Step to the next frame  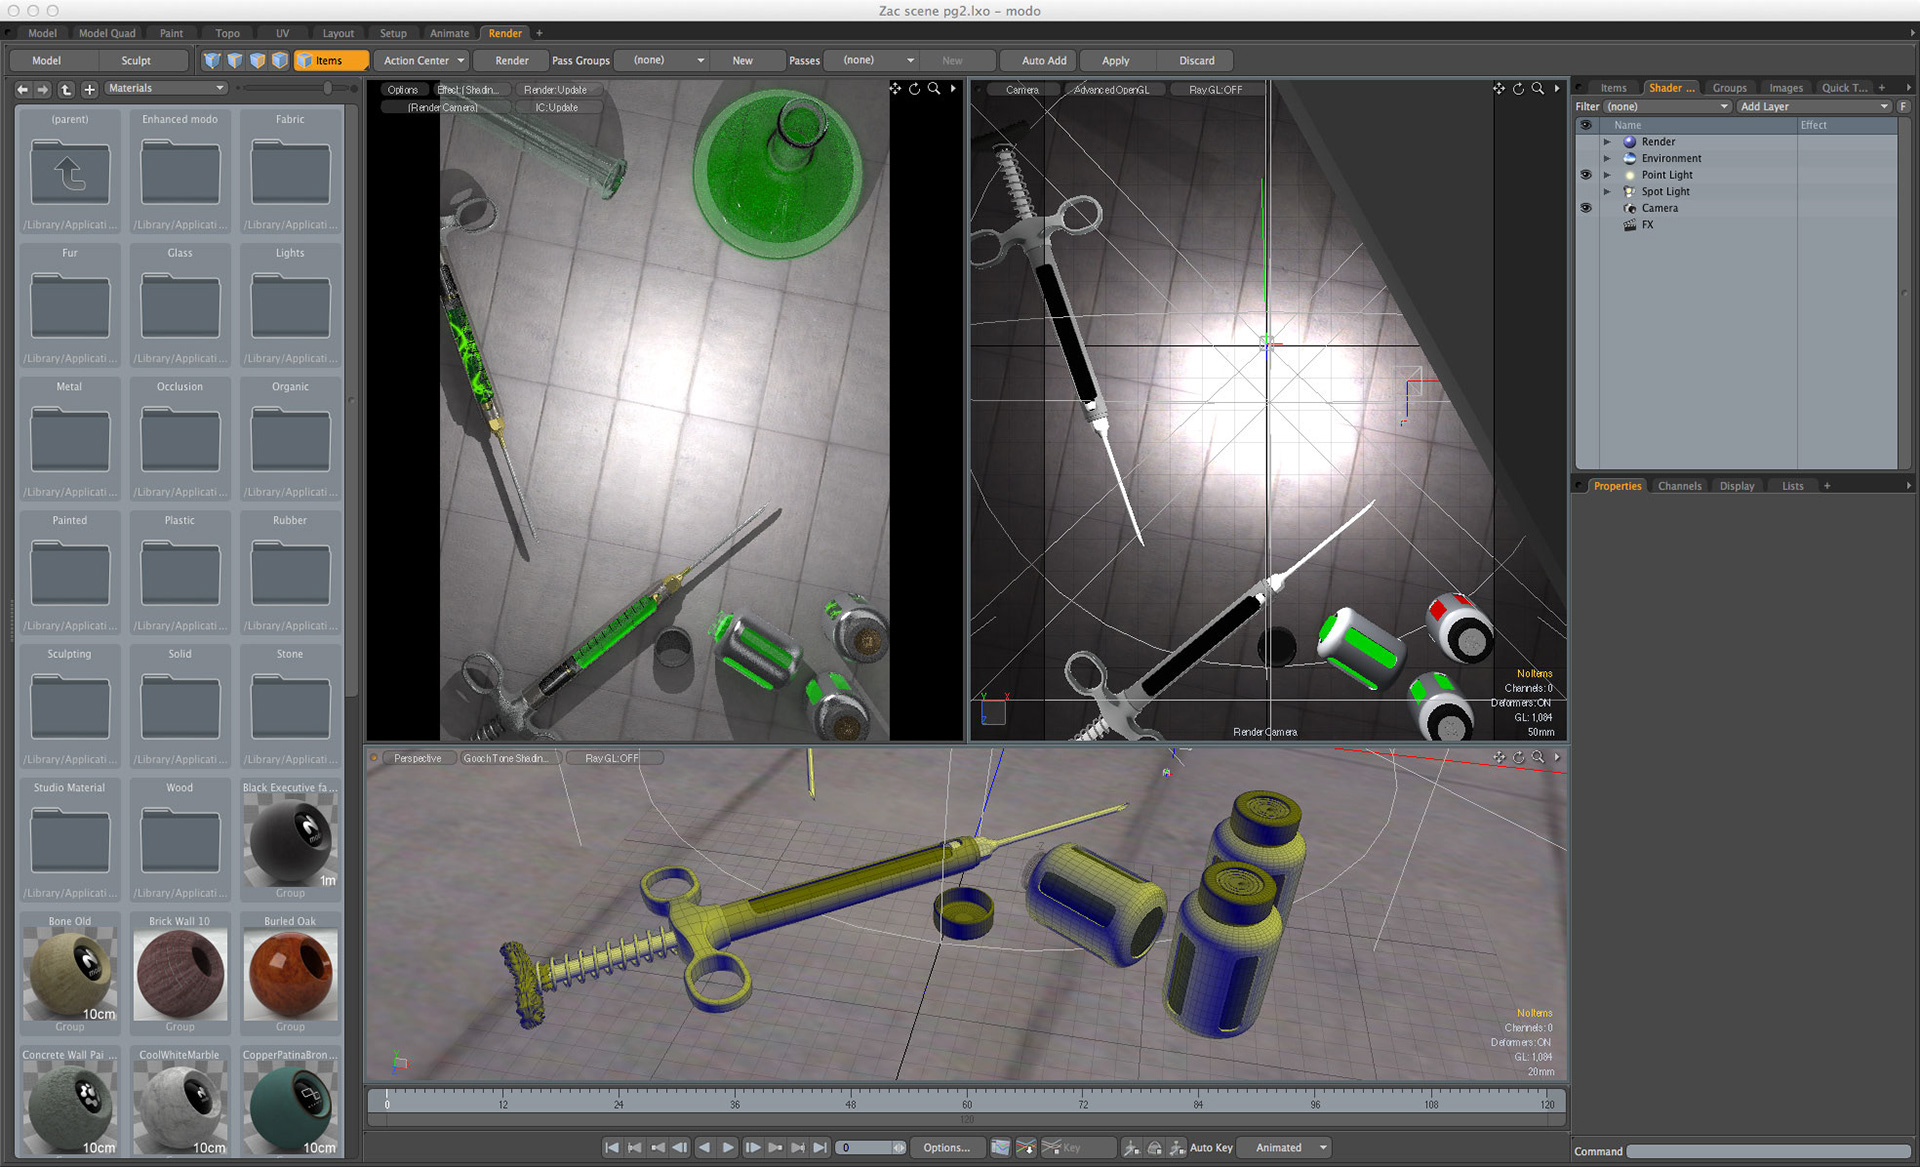pyautogui.click(x=752, y=1148)
